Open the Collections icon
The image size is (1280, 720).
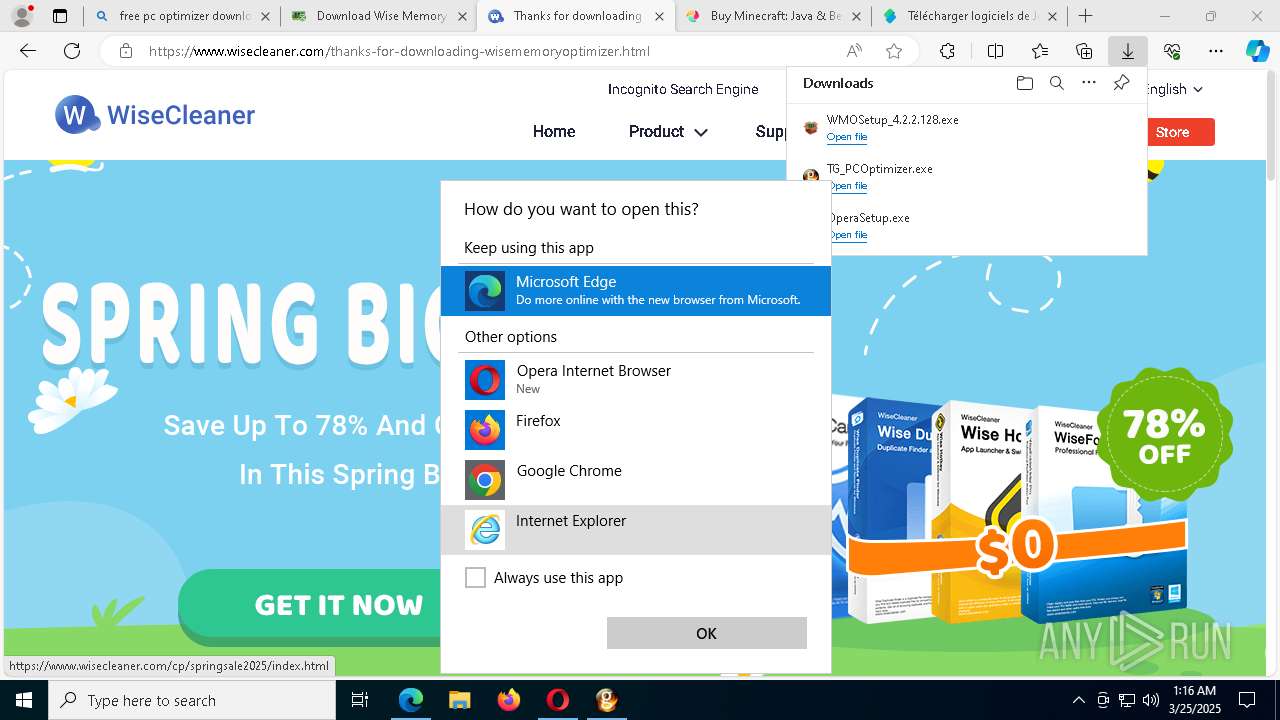(1084, 52)
